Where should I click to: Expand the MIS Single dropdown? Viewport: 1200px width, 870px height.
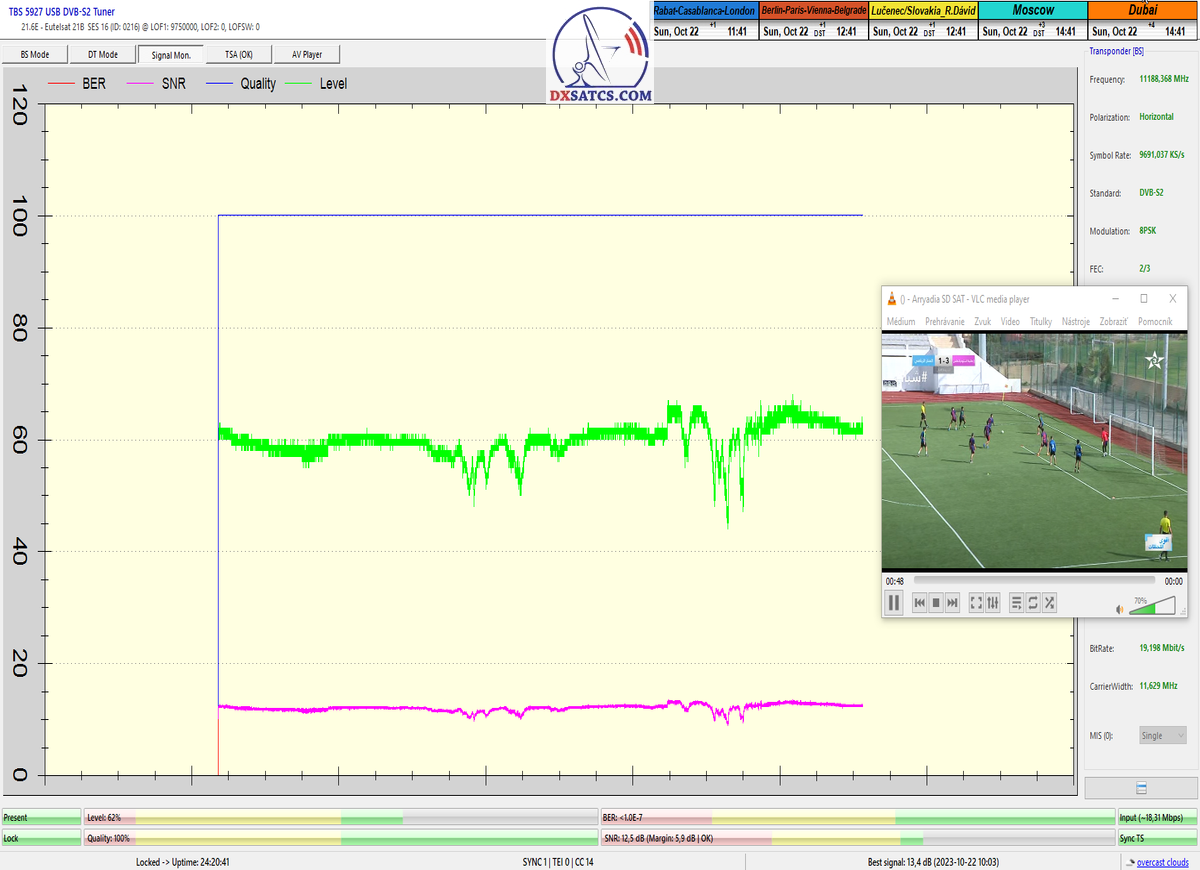[1163, 735]
